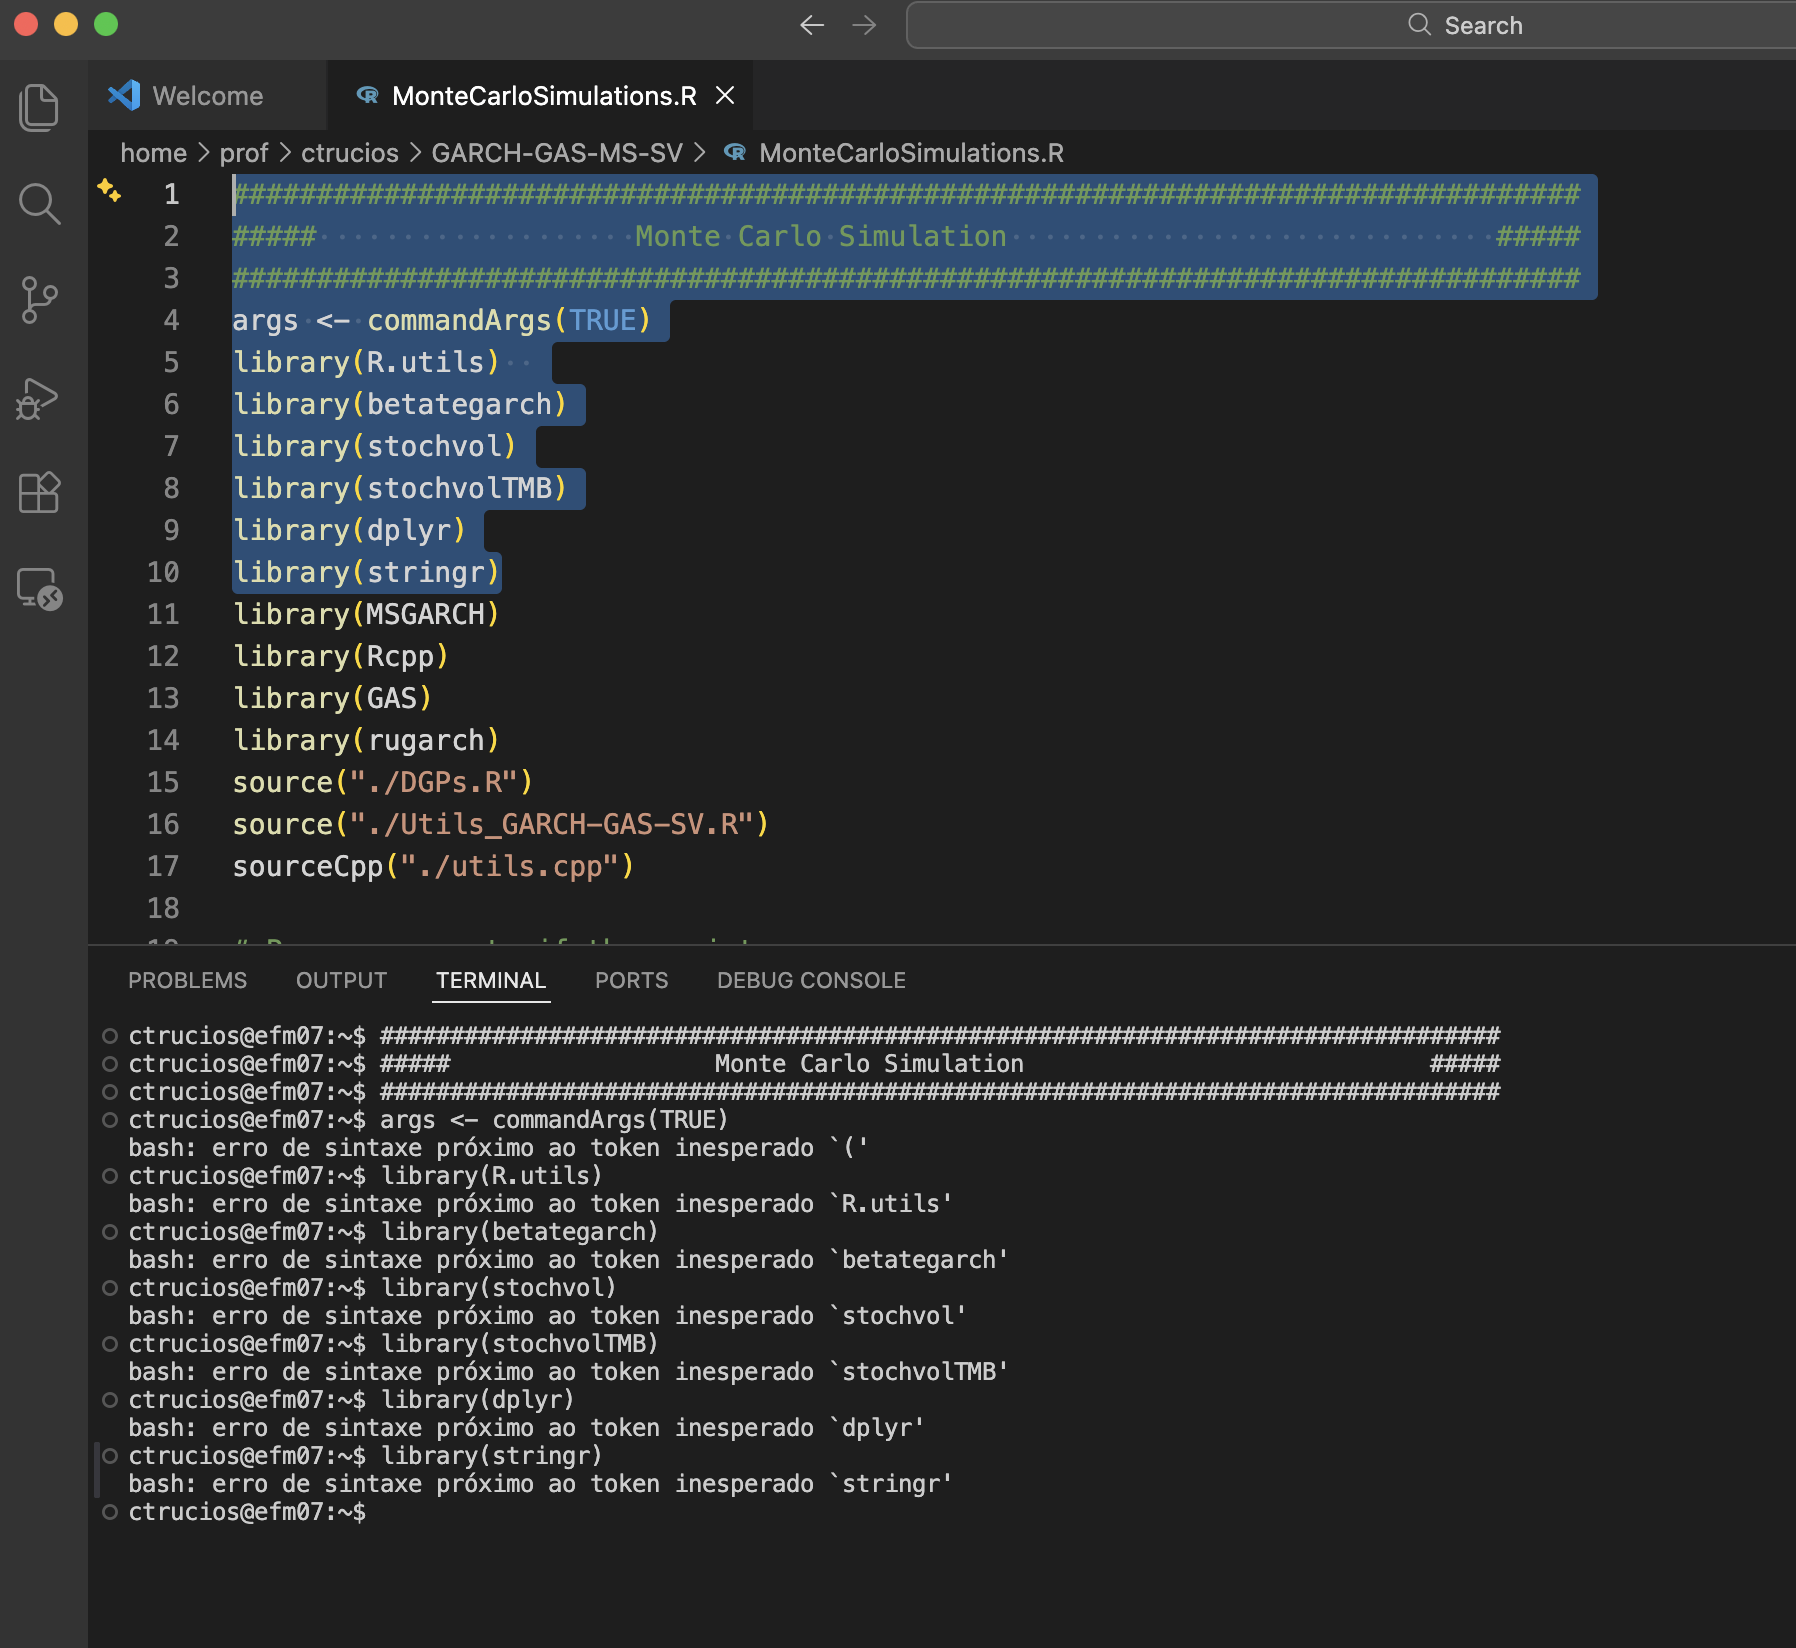Viewport: 1796px width, 1648px height.
Task: Click the VS Code logo on the Welcome tab
Action: tap(122, 95)
